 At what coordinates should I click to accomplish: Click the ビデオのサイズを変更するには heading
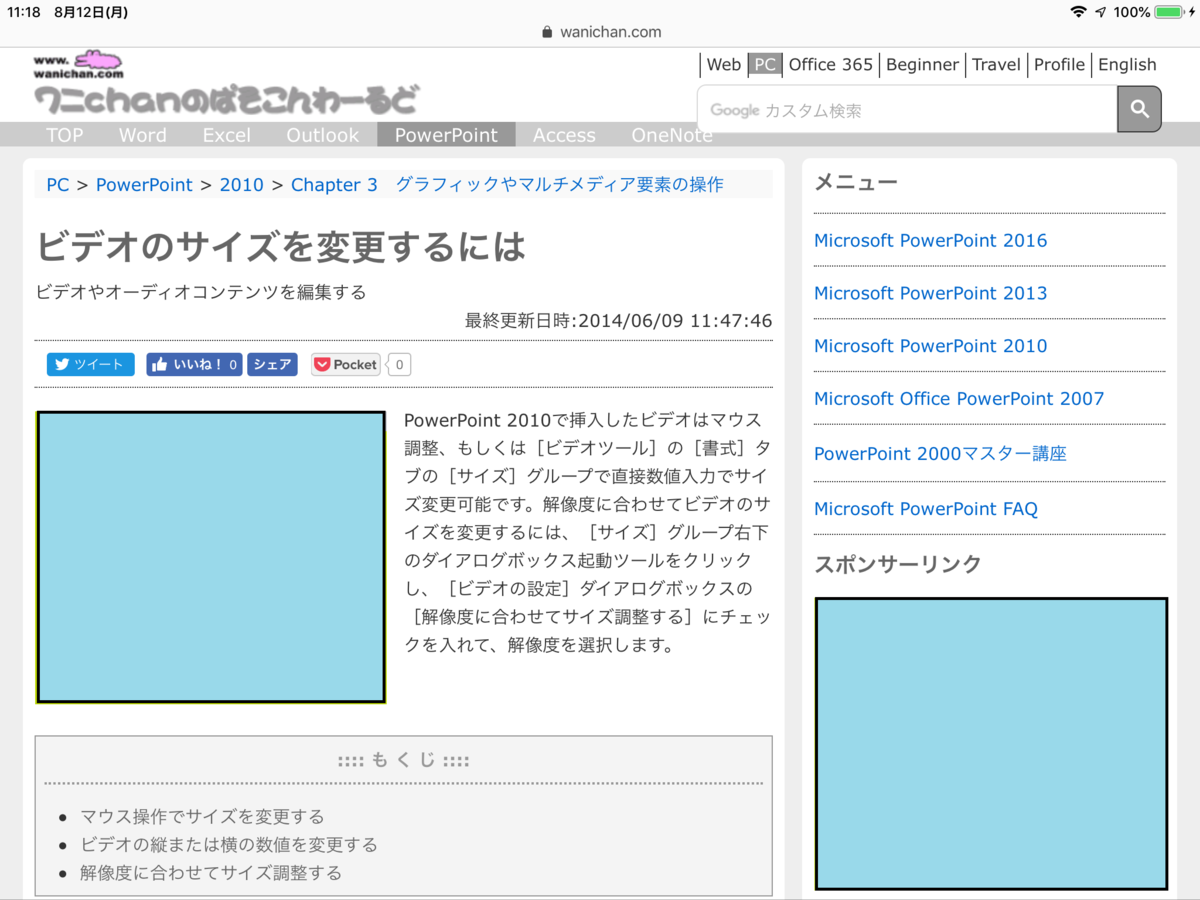point(281,246)
